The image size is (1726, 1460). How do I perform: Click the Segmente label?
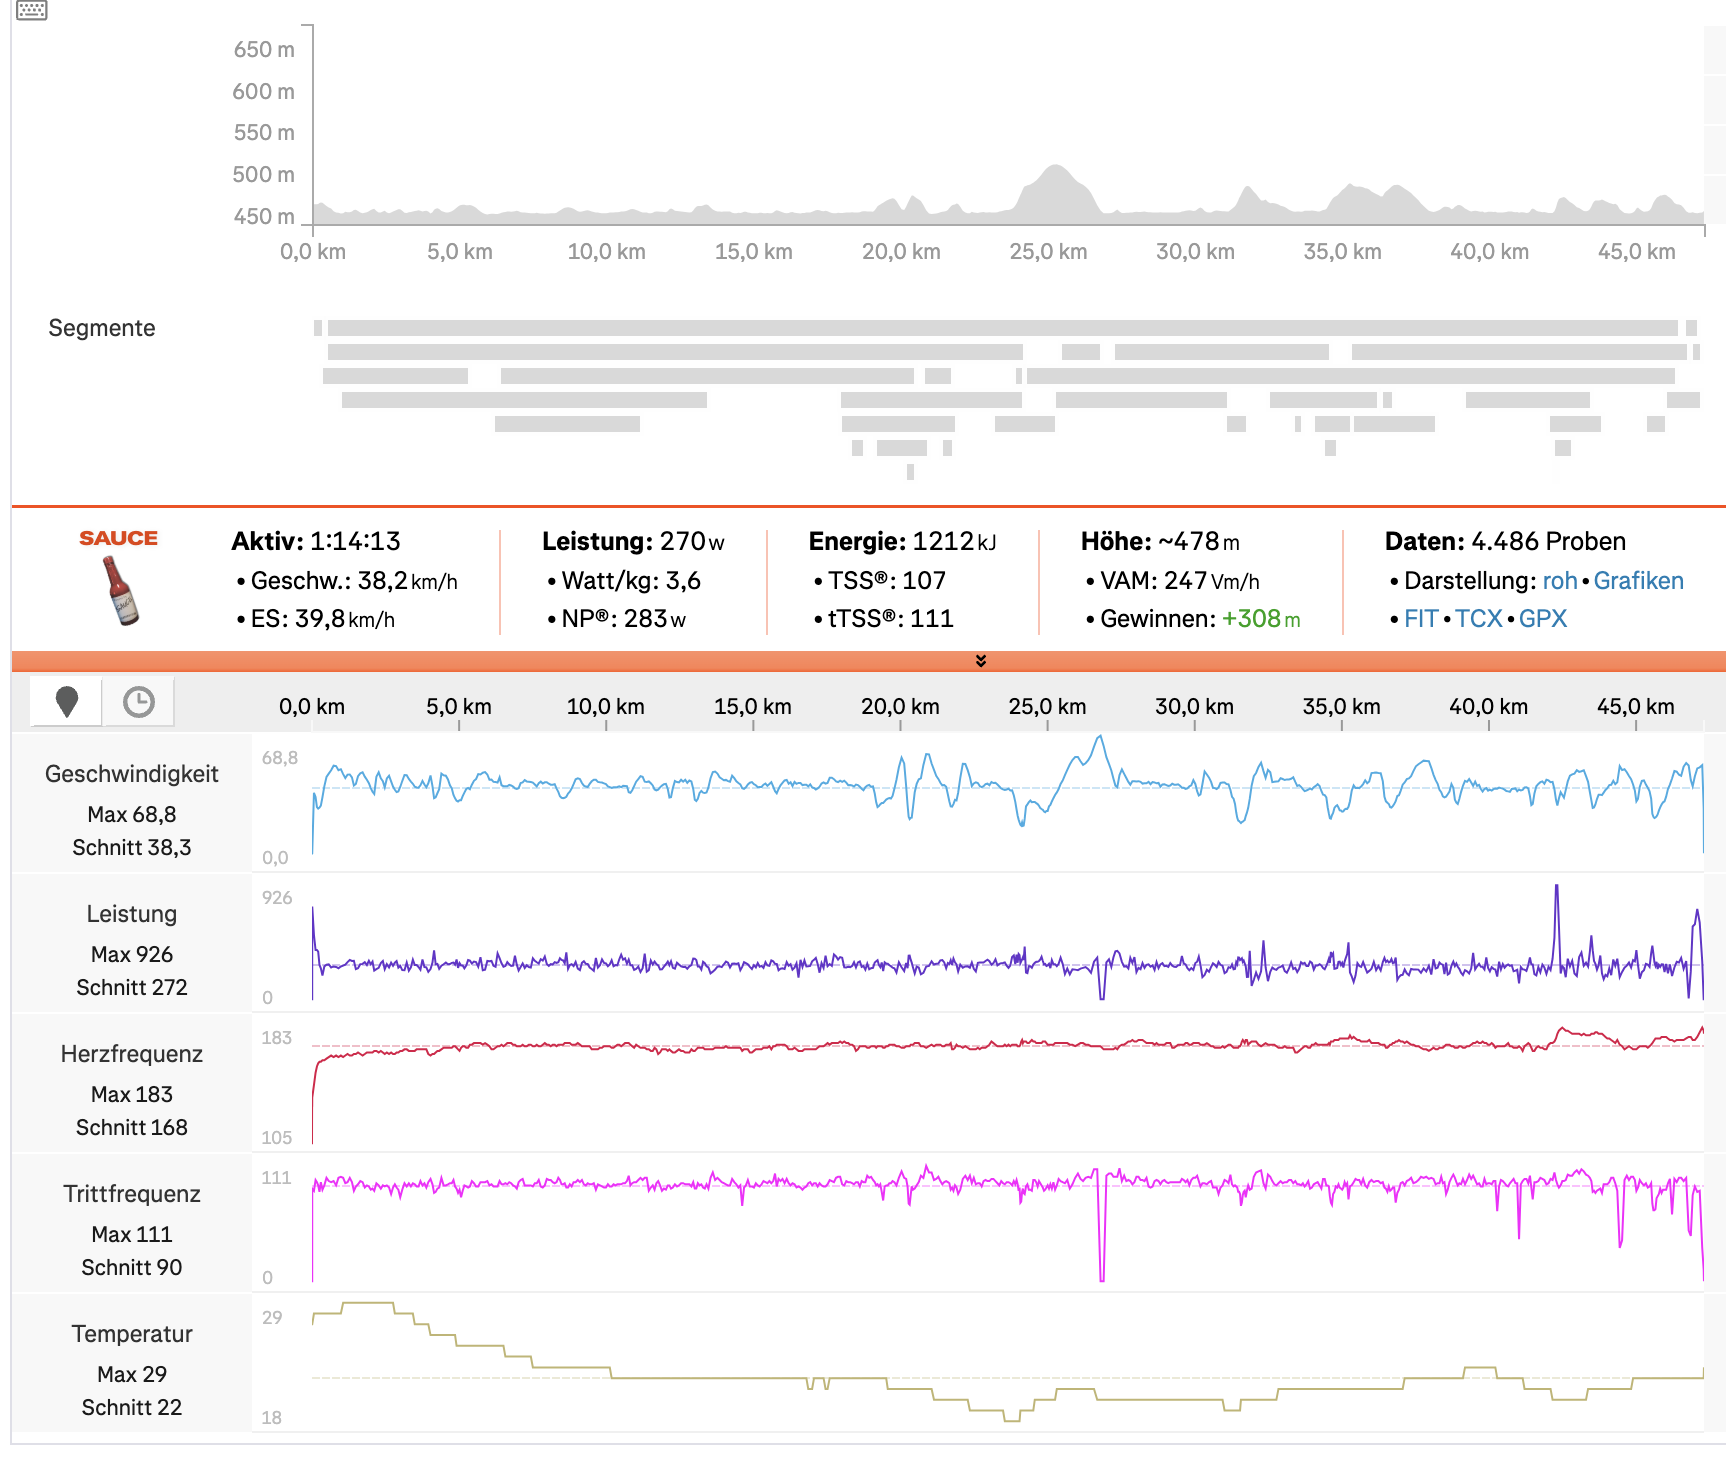pos(102,328)
